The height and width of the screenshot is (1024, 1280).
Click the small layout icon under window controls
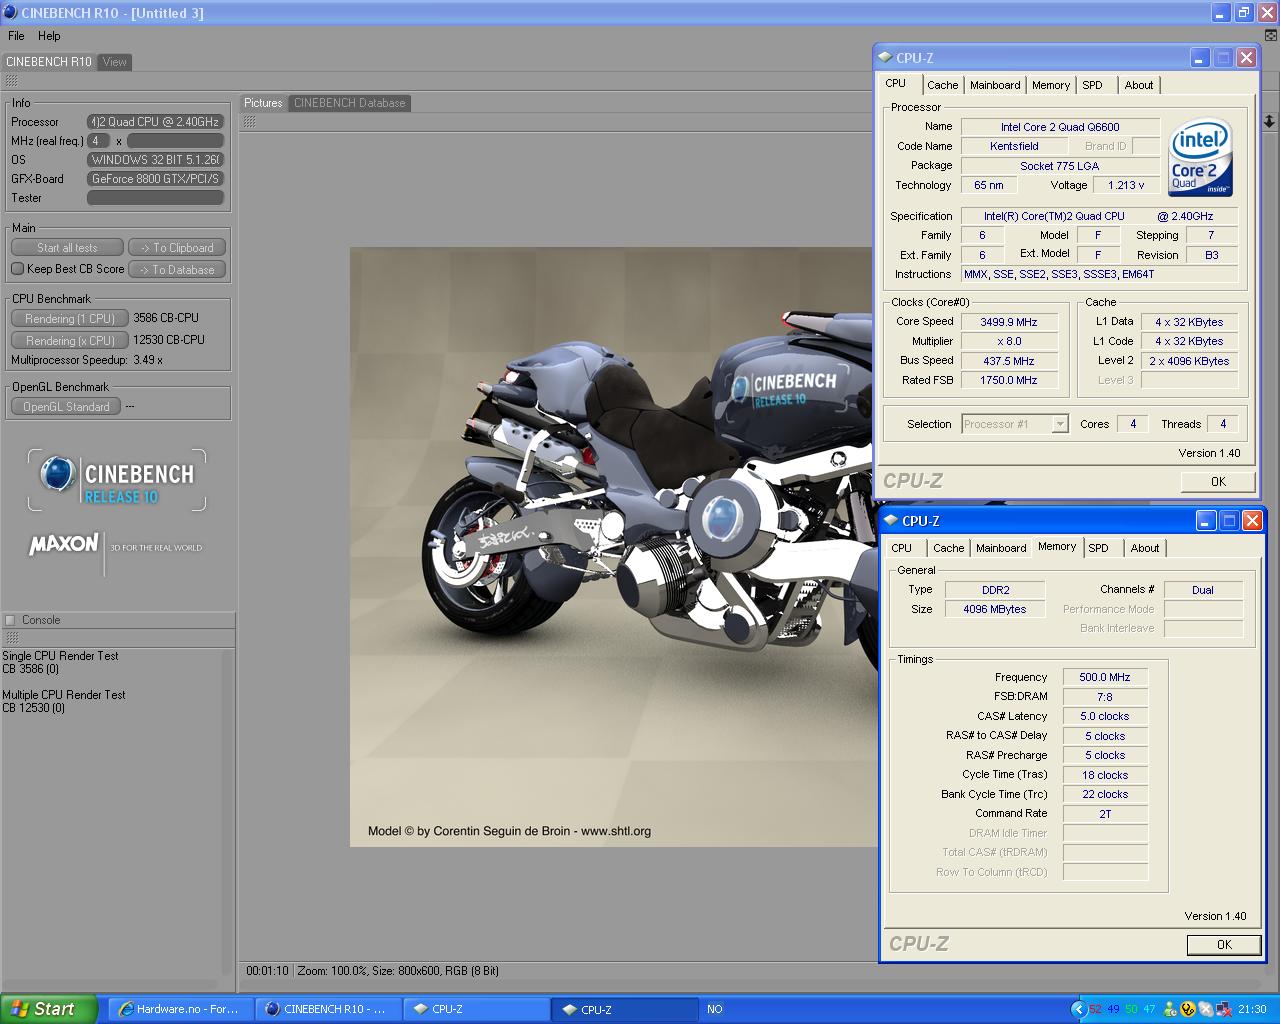click(x=1271, y=35)
